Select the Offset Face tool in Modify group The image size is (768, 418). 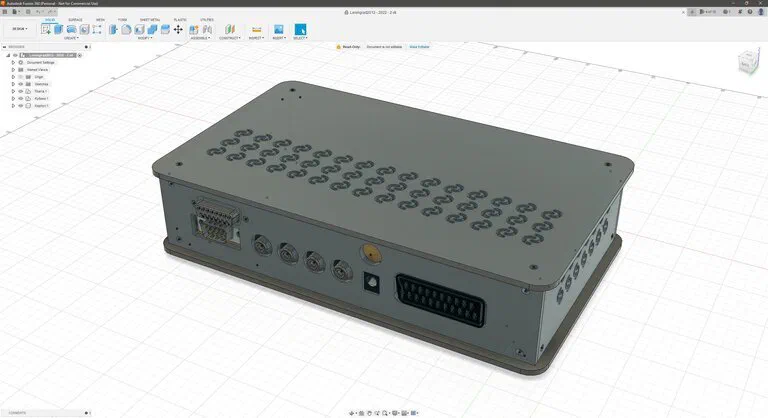(x=165, y=29)
